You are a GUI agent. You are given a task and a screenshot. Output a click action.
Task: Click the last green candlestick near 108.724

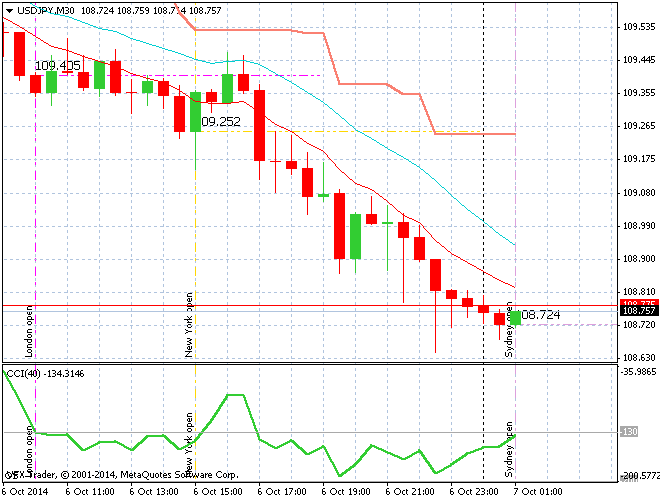click(x=514, y=318)
